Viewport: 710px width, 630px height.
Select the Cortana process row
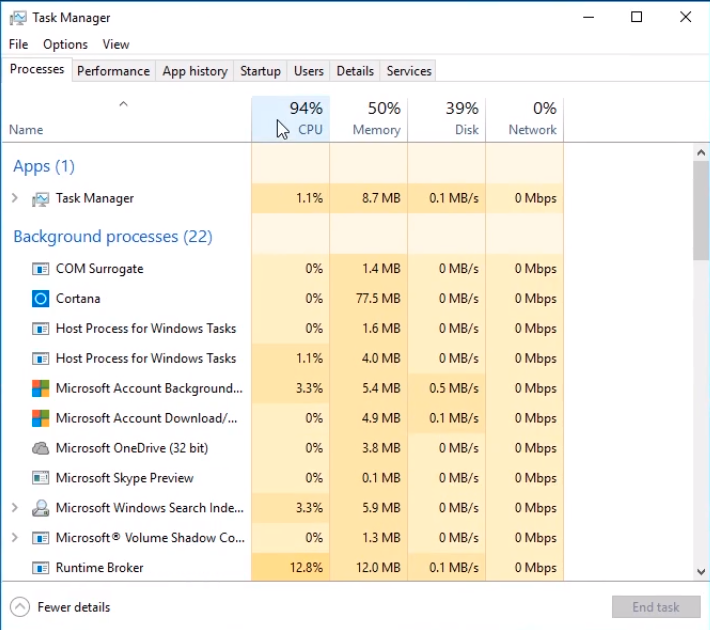(283, 298)
